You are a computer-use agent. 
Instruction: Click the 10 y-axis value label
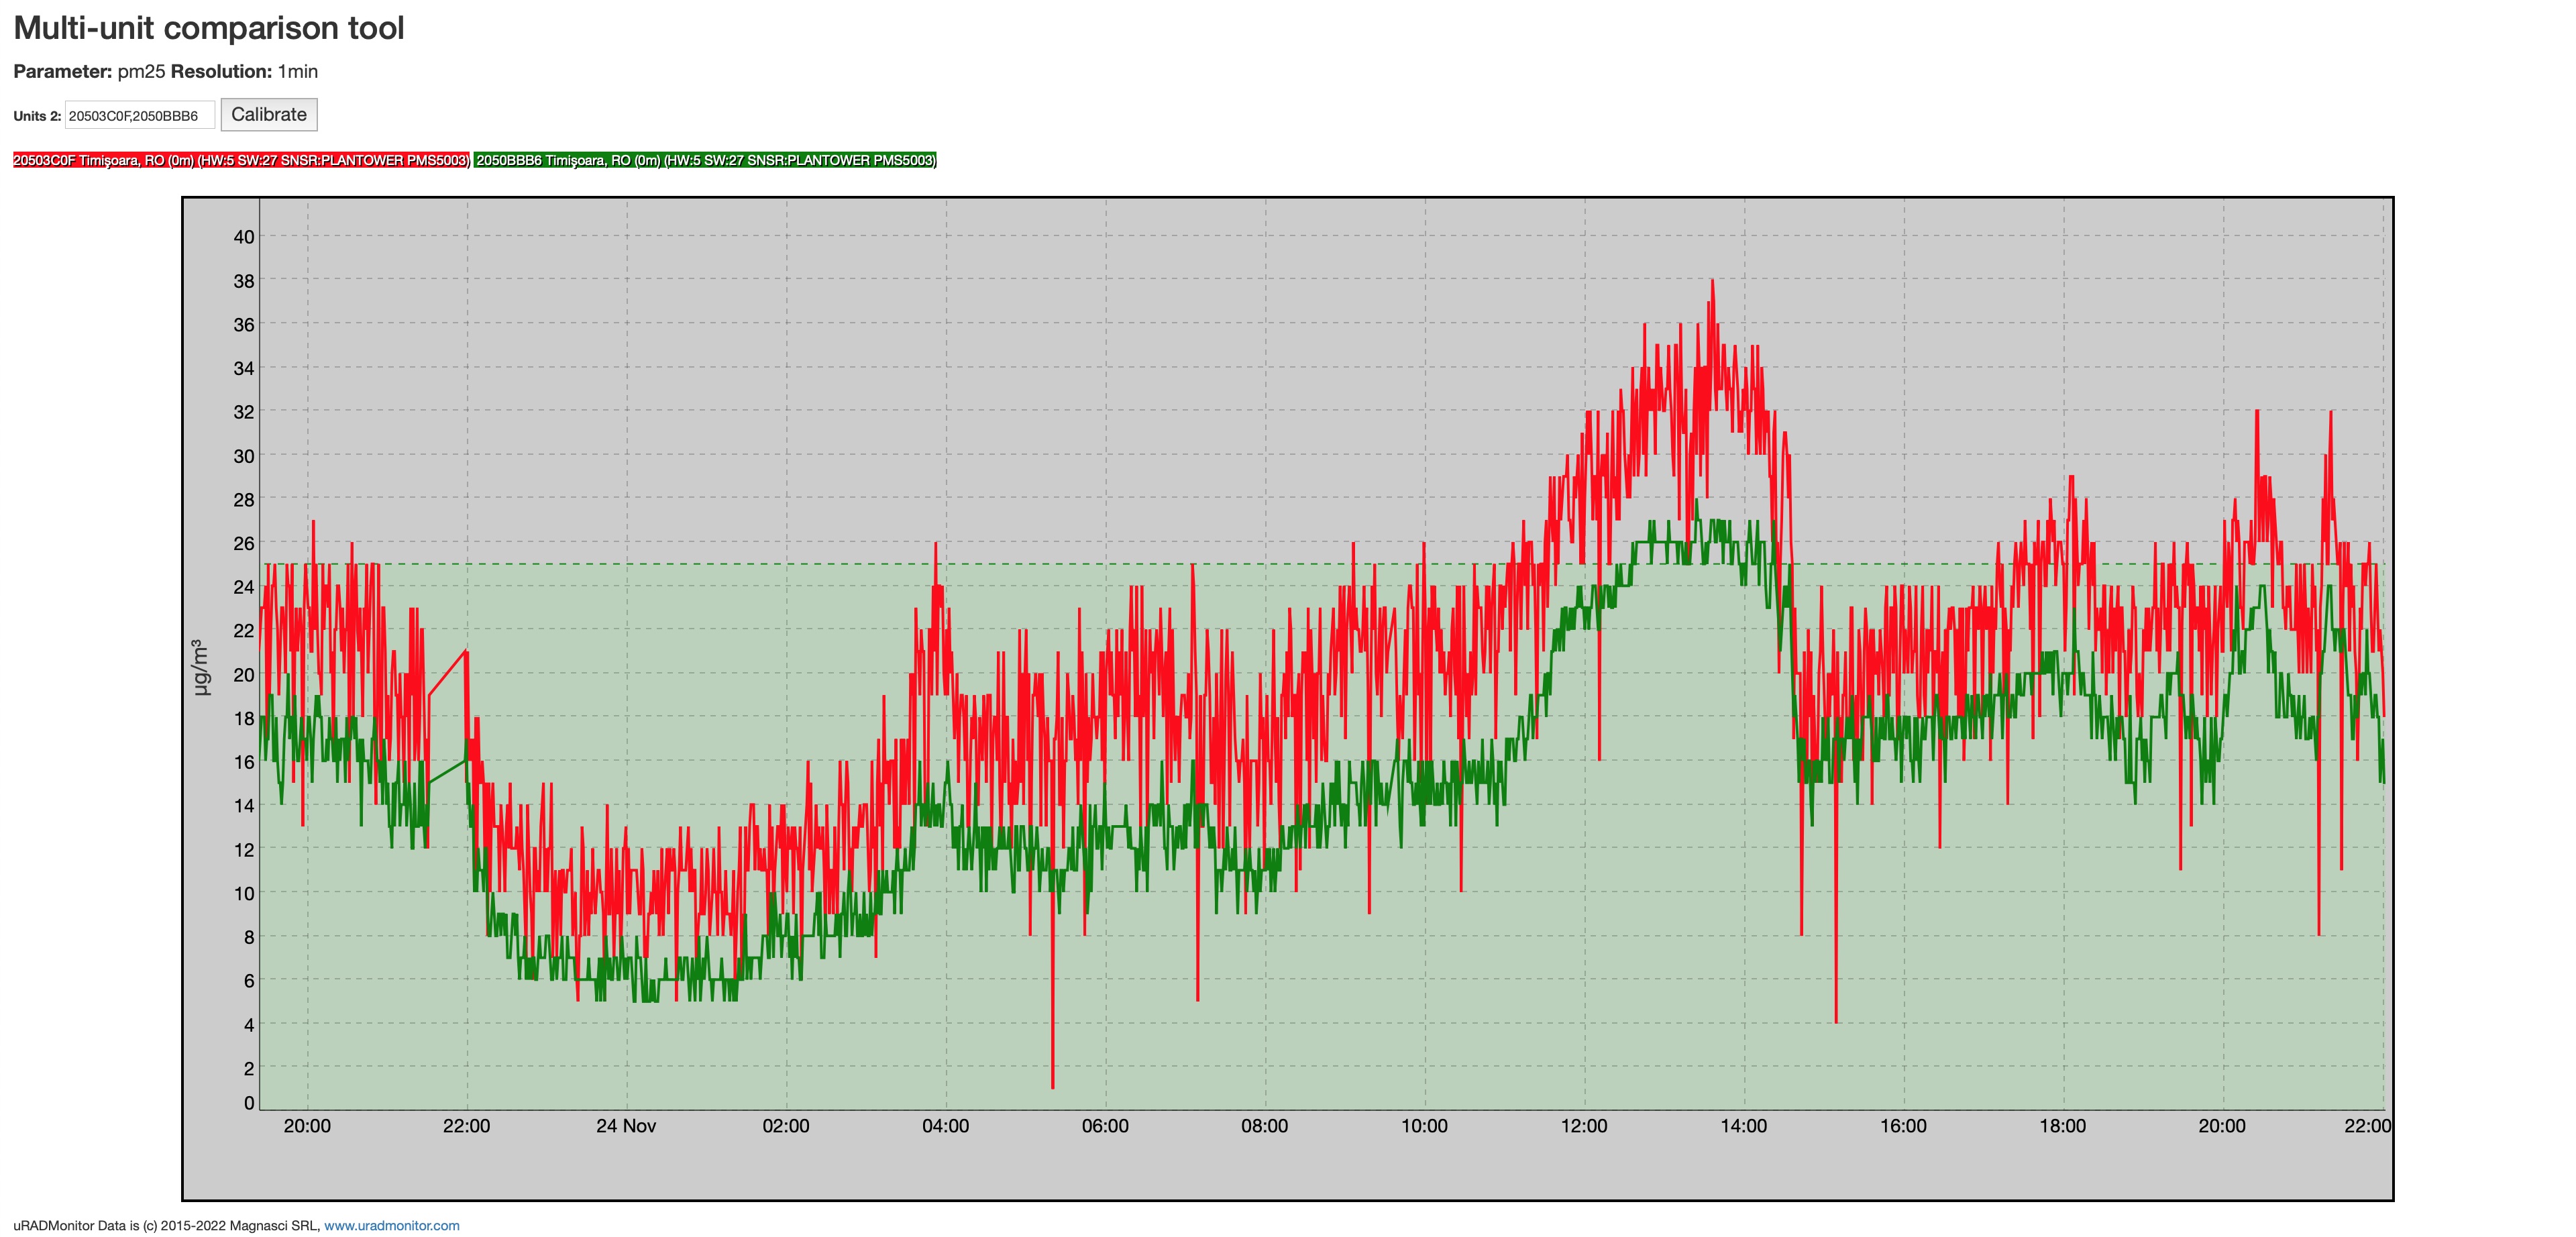pyautogui.click(x=244, y=893)
